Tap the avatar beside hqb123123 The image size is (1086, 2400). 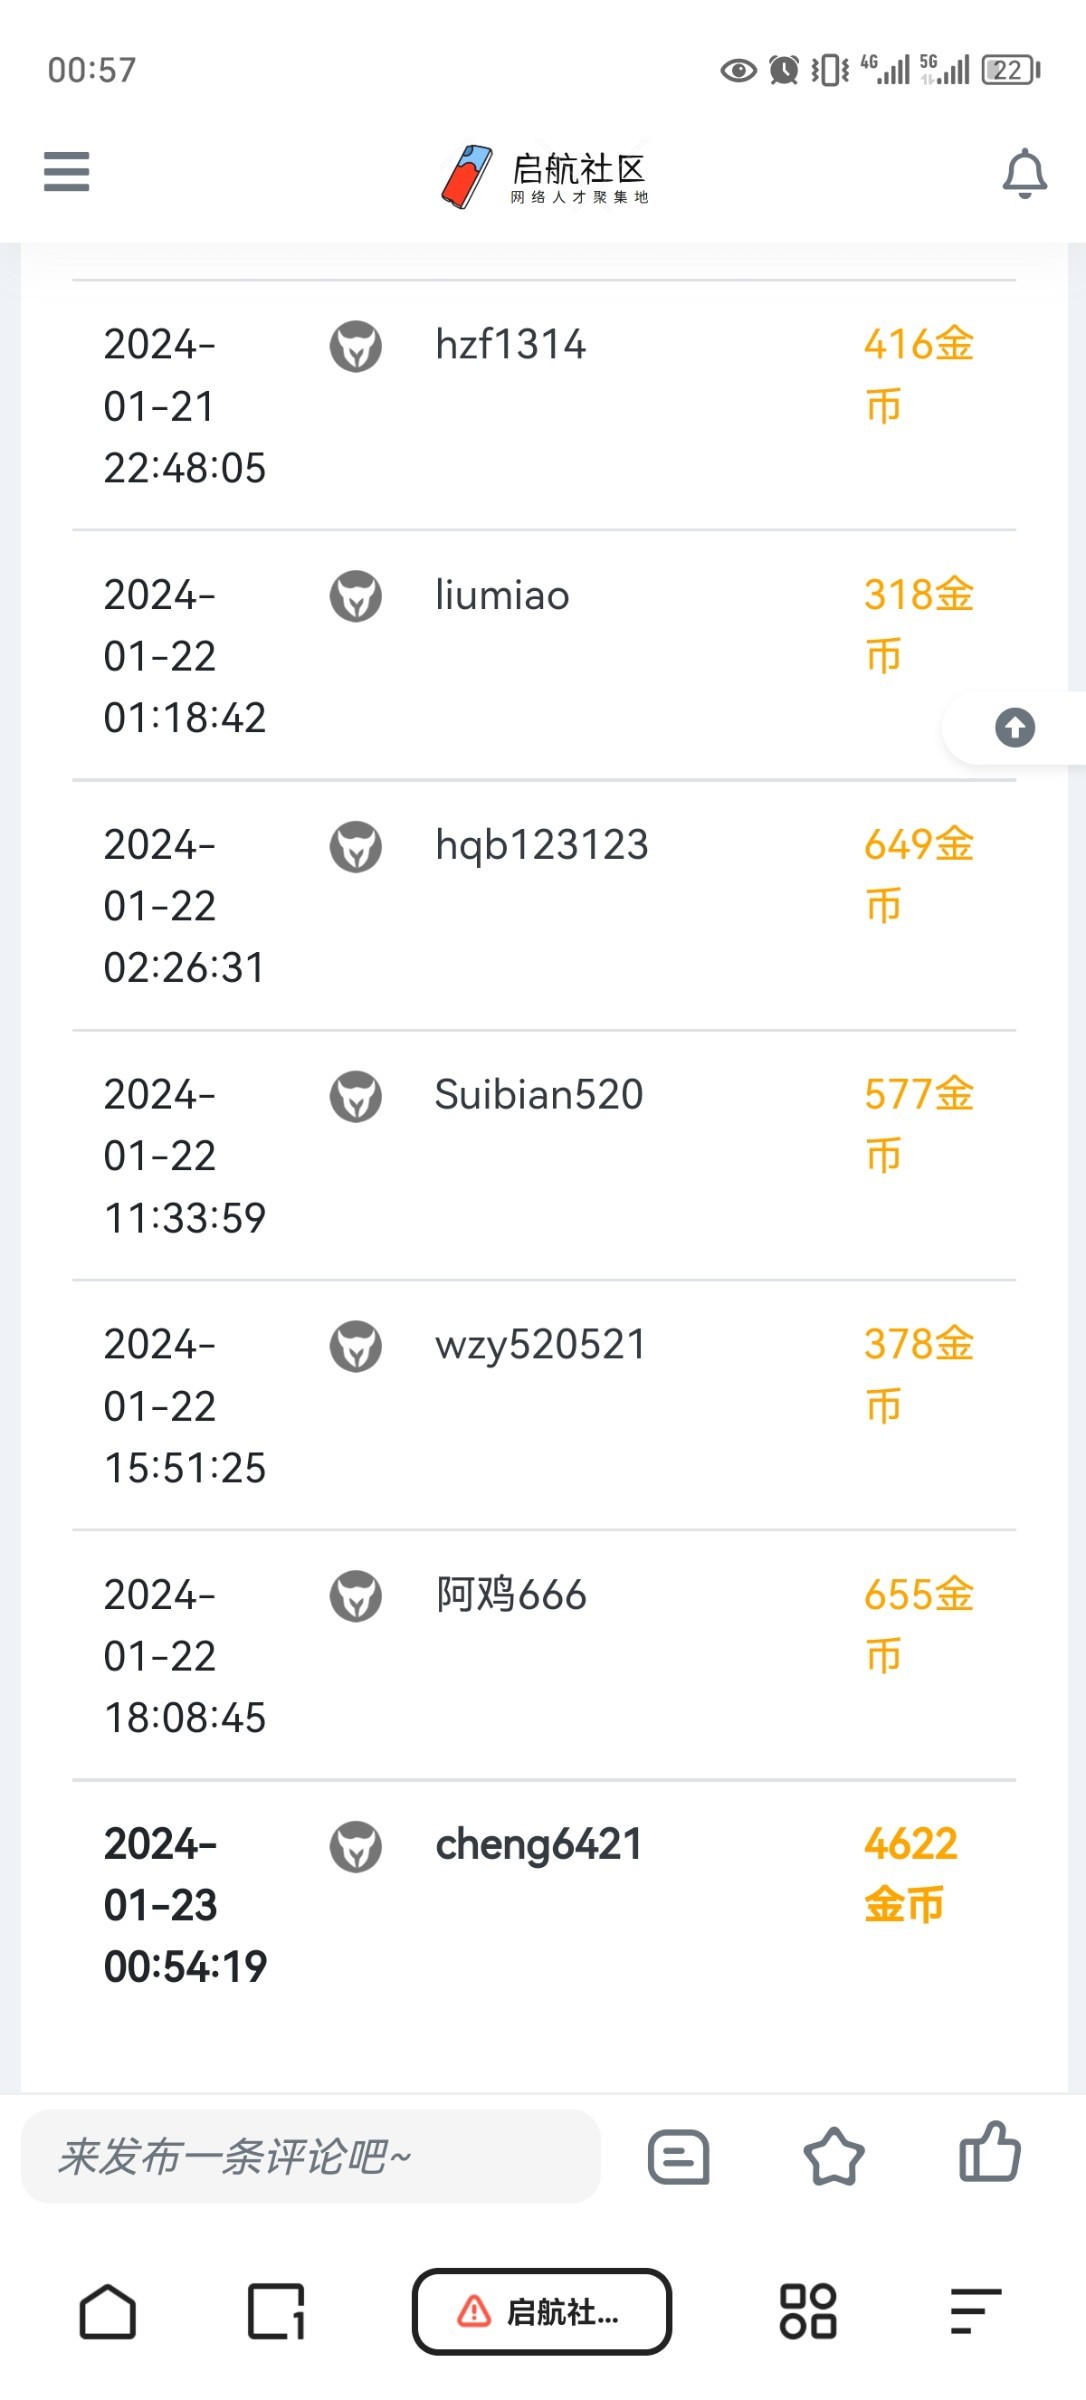click(356, 846)
